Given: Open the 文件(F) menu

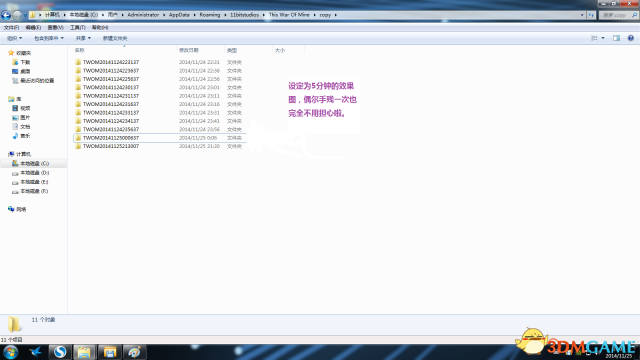Looking at the screenshot, I should (x=11, y=27).
